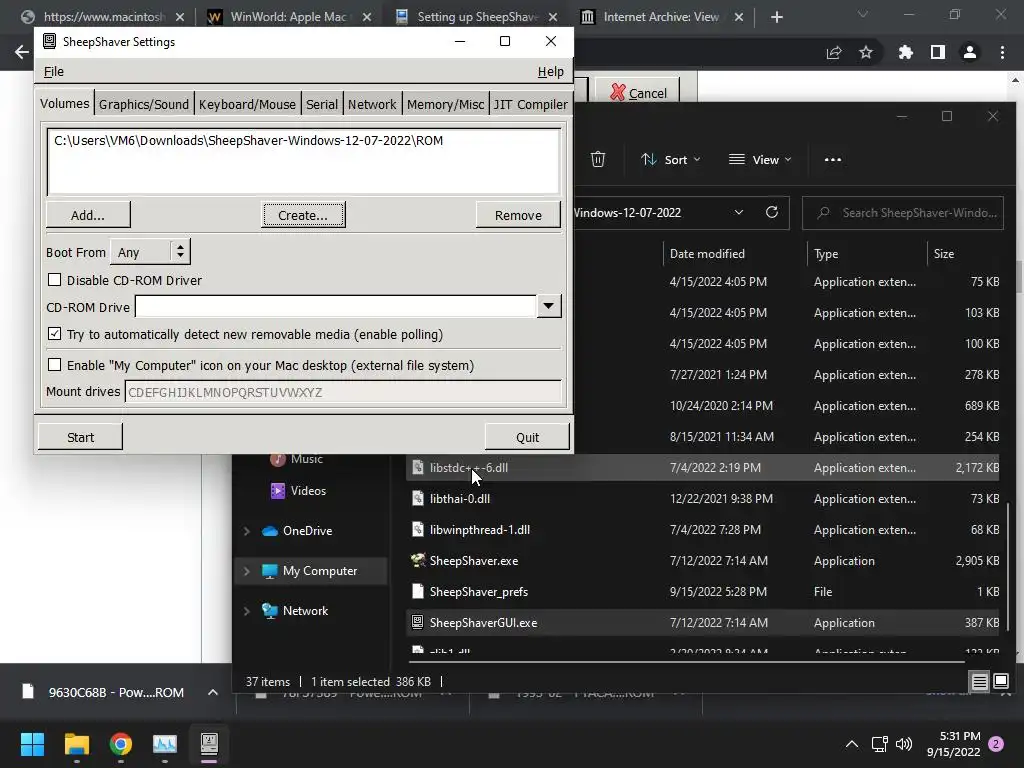This screenshot has width=1024, height=768.
Task: Open the Help menu in SheepShaver Settings
Action: 551,72
